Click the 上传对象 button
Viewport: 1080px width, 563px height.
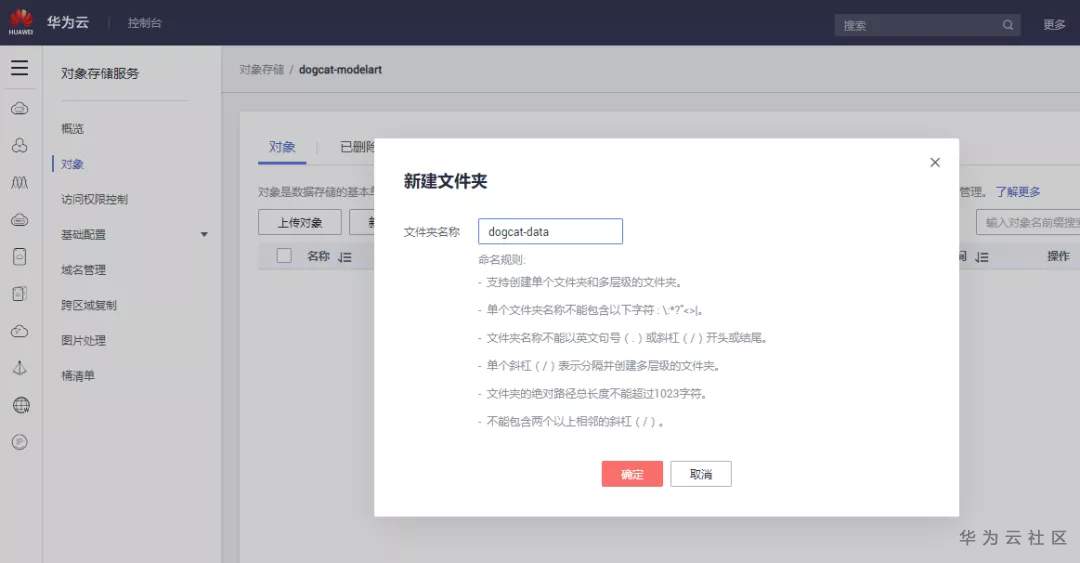point(300,223)
